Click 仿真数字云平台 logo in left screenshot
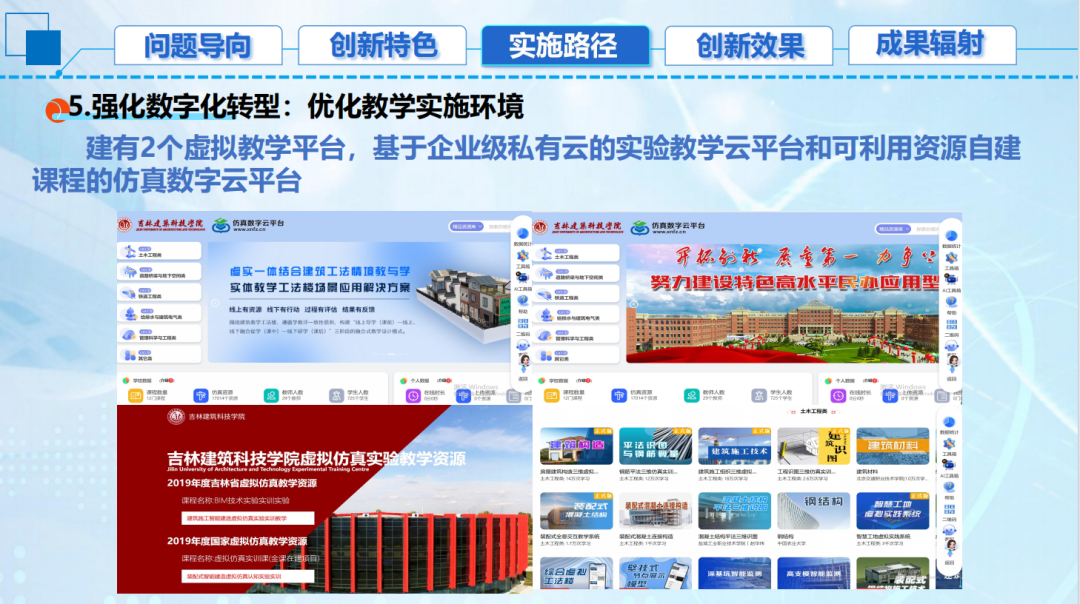 pos(248,225)
